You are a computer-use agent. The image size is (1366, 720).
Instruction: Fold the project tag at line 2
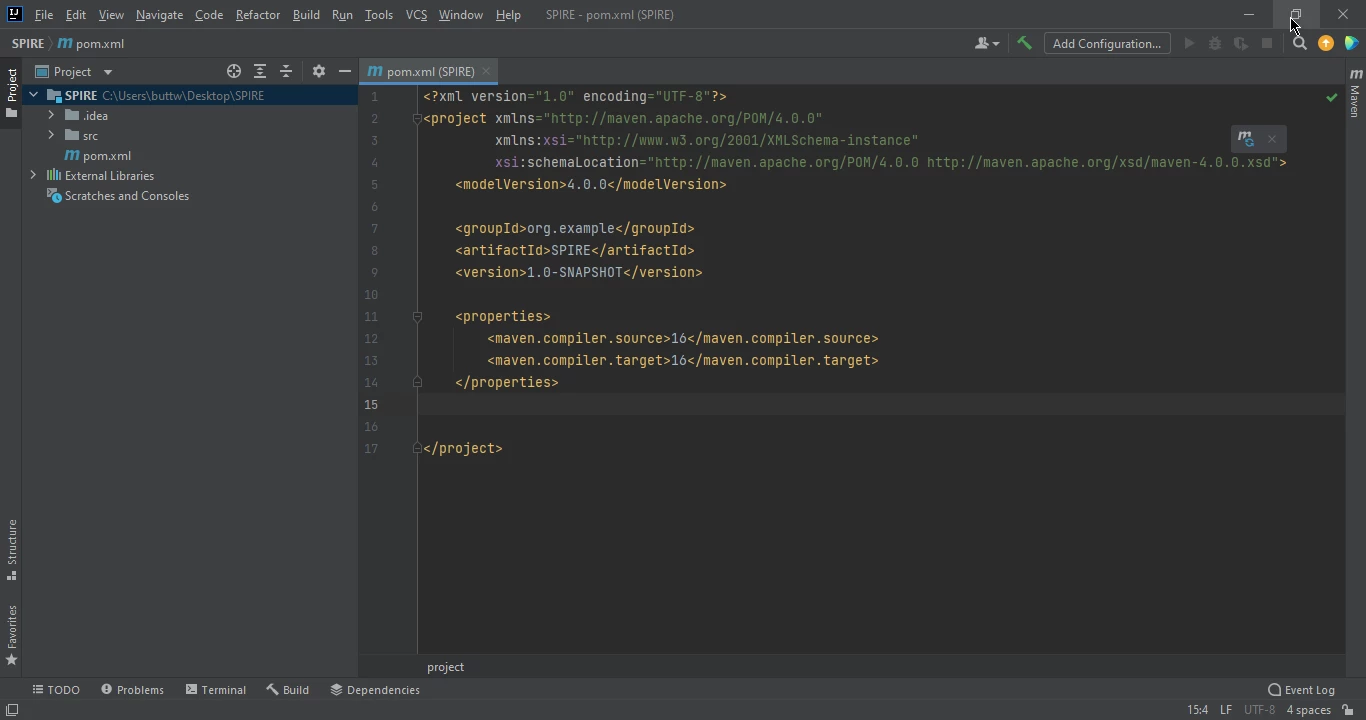[417, 119]
